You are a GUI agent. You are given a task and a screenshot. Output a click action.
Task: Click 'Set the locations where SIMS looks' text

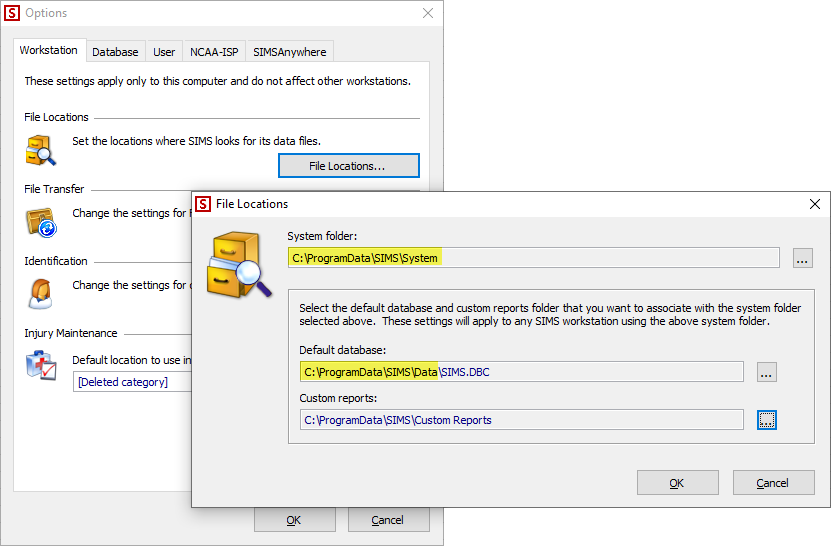pos(196,142)
